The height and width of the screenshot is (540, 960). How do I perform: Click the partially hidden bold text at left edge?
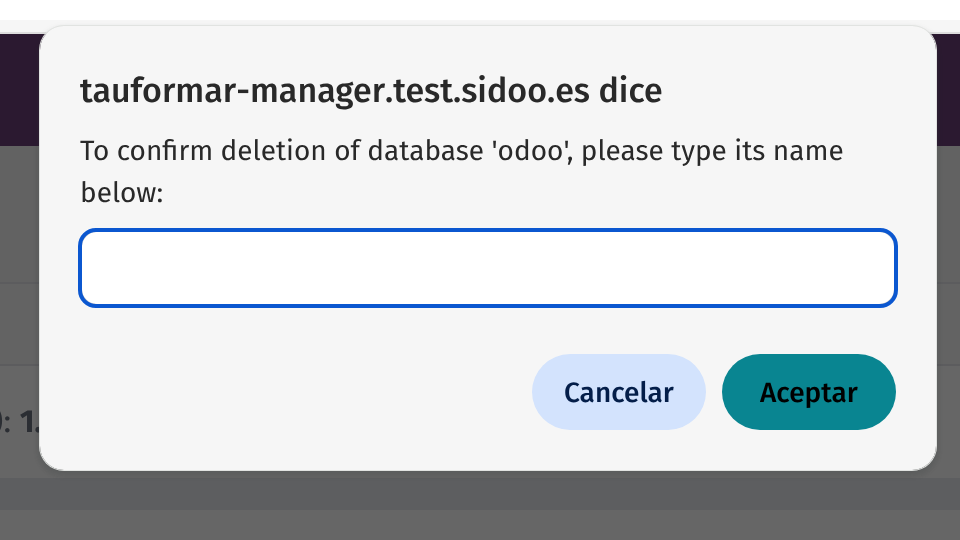(22, 422)
